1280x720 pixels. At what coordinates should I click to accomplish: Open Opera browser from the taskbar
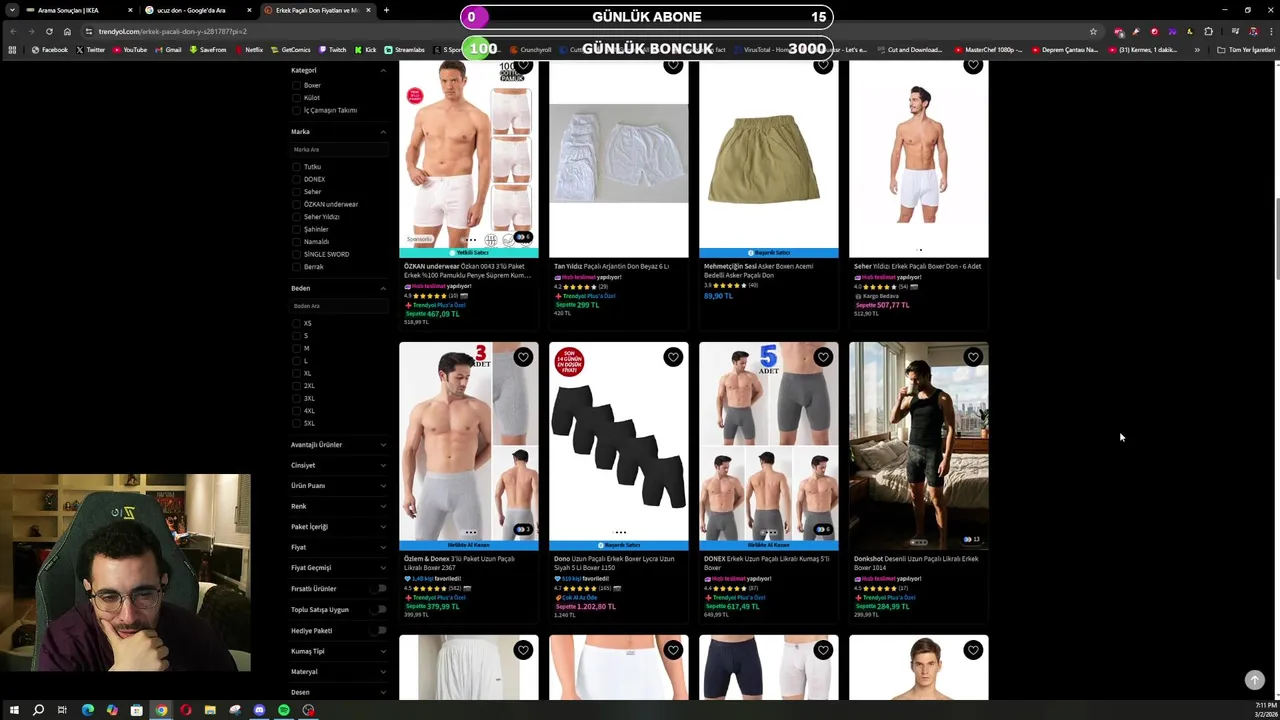pyautogui.click(x=185, y=710)
